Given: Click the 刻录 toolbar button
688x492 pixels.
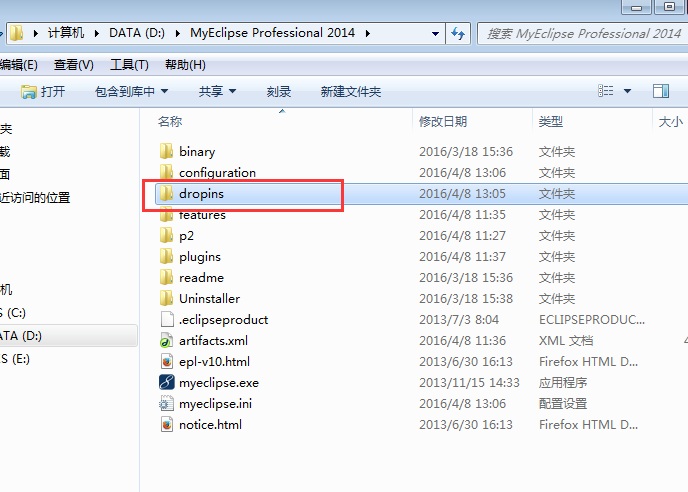Looking at the screenshot, I should 279,91.
